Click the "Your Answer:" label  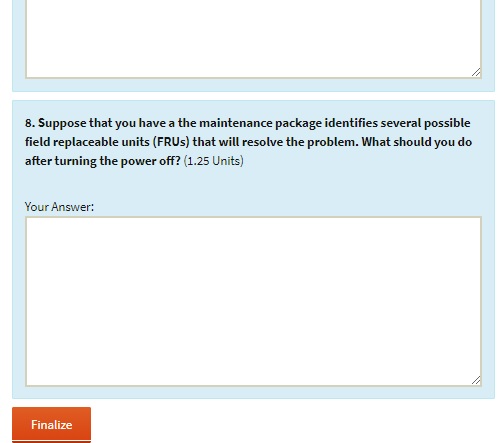tap(59, 207)
